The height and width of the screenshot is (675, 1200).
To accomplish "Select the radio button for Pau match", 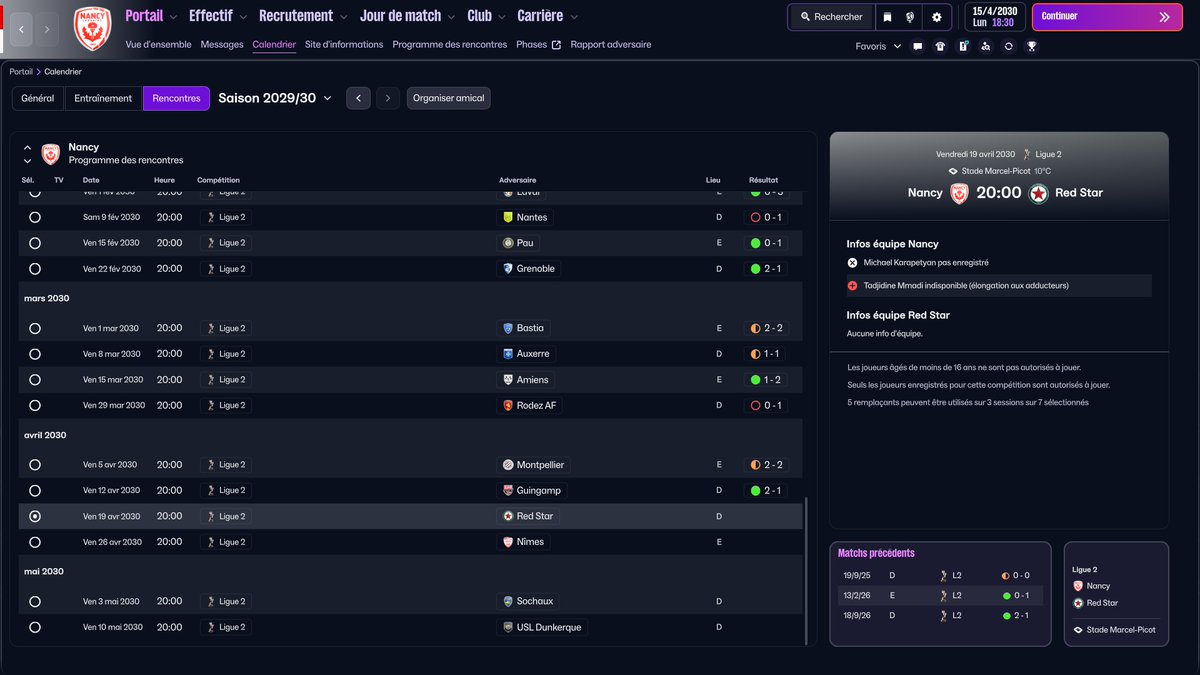I will click(x=35, y=243).
